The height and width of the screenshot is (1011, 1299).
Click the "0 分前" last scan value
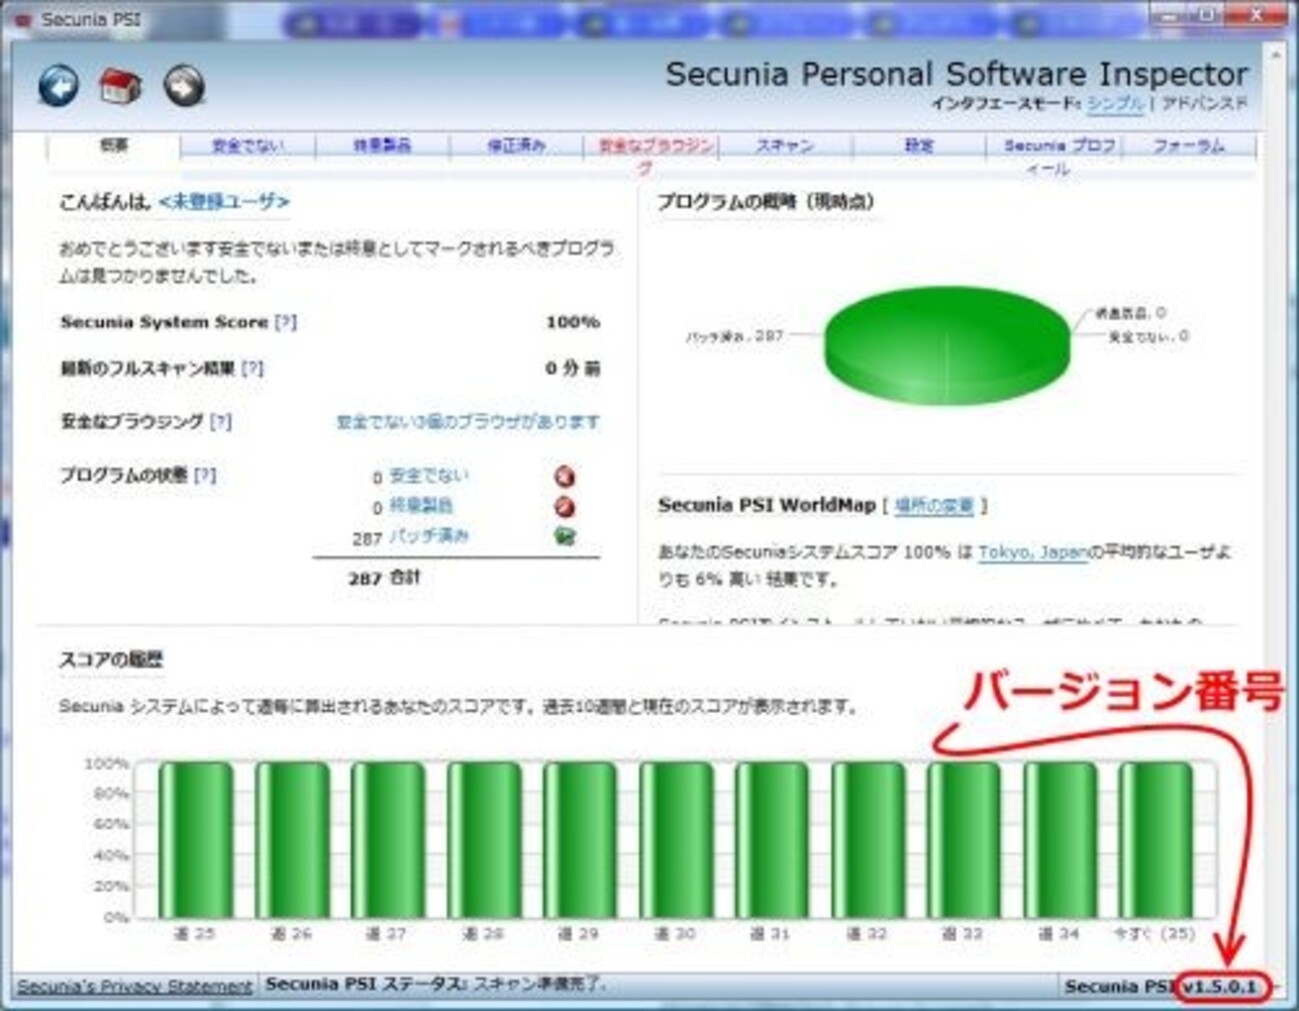tap(573, 368)
